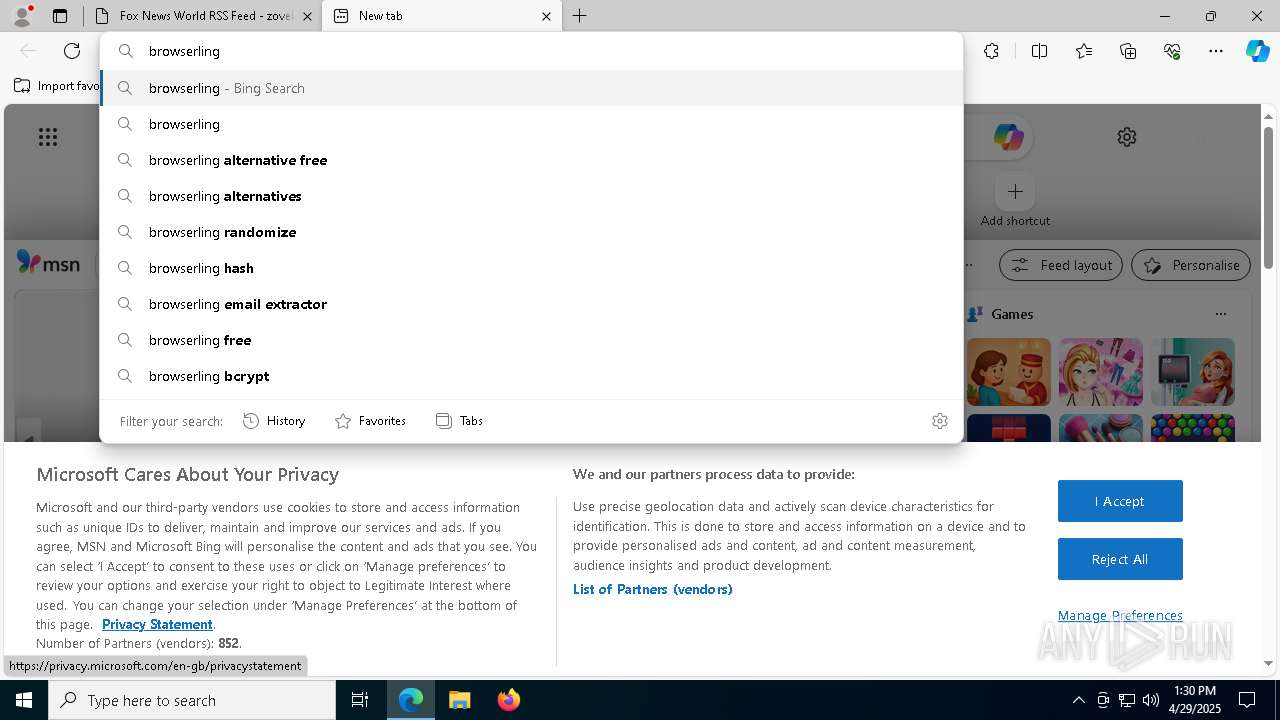1280x720 pixels.
Task: Click the browser profile avatar icon
Action: click(x=22, y=15)
